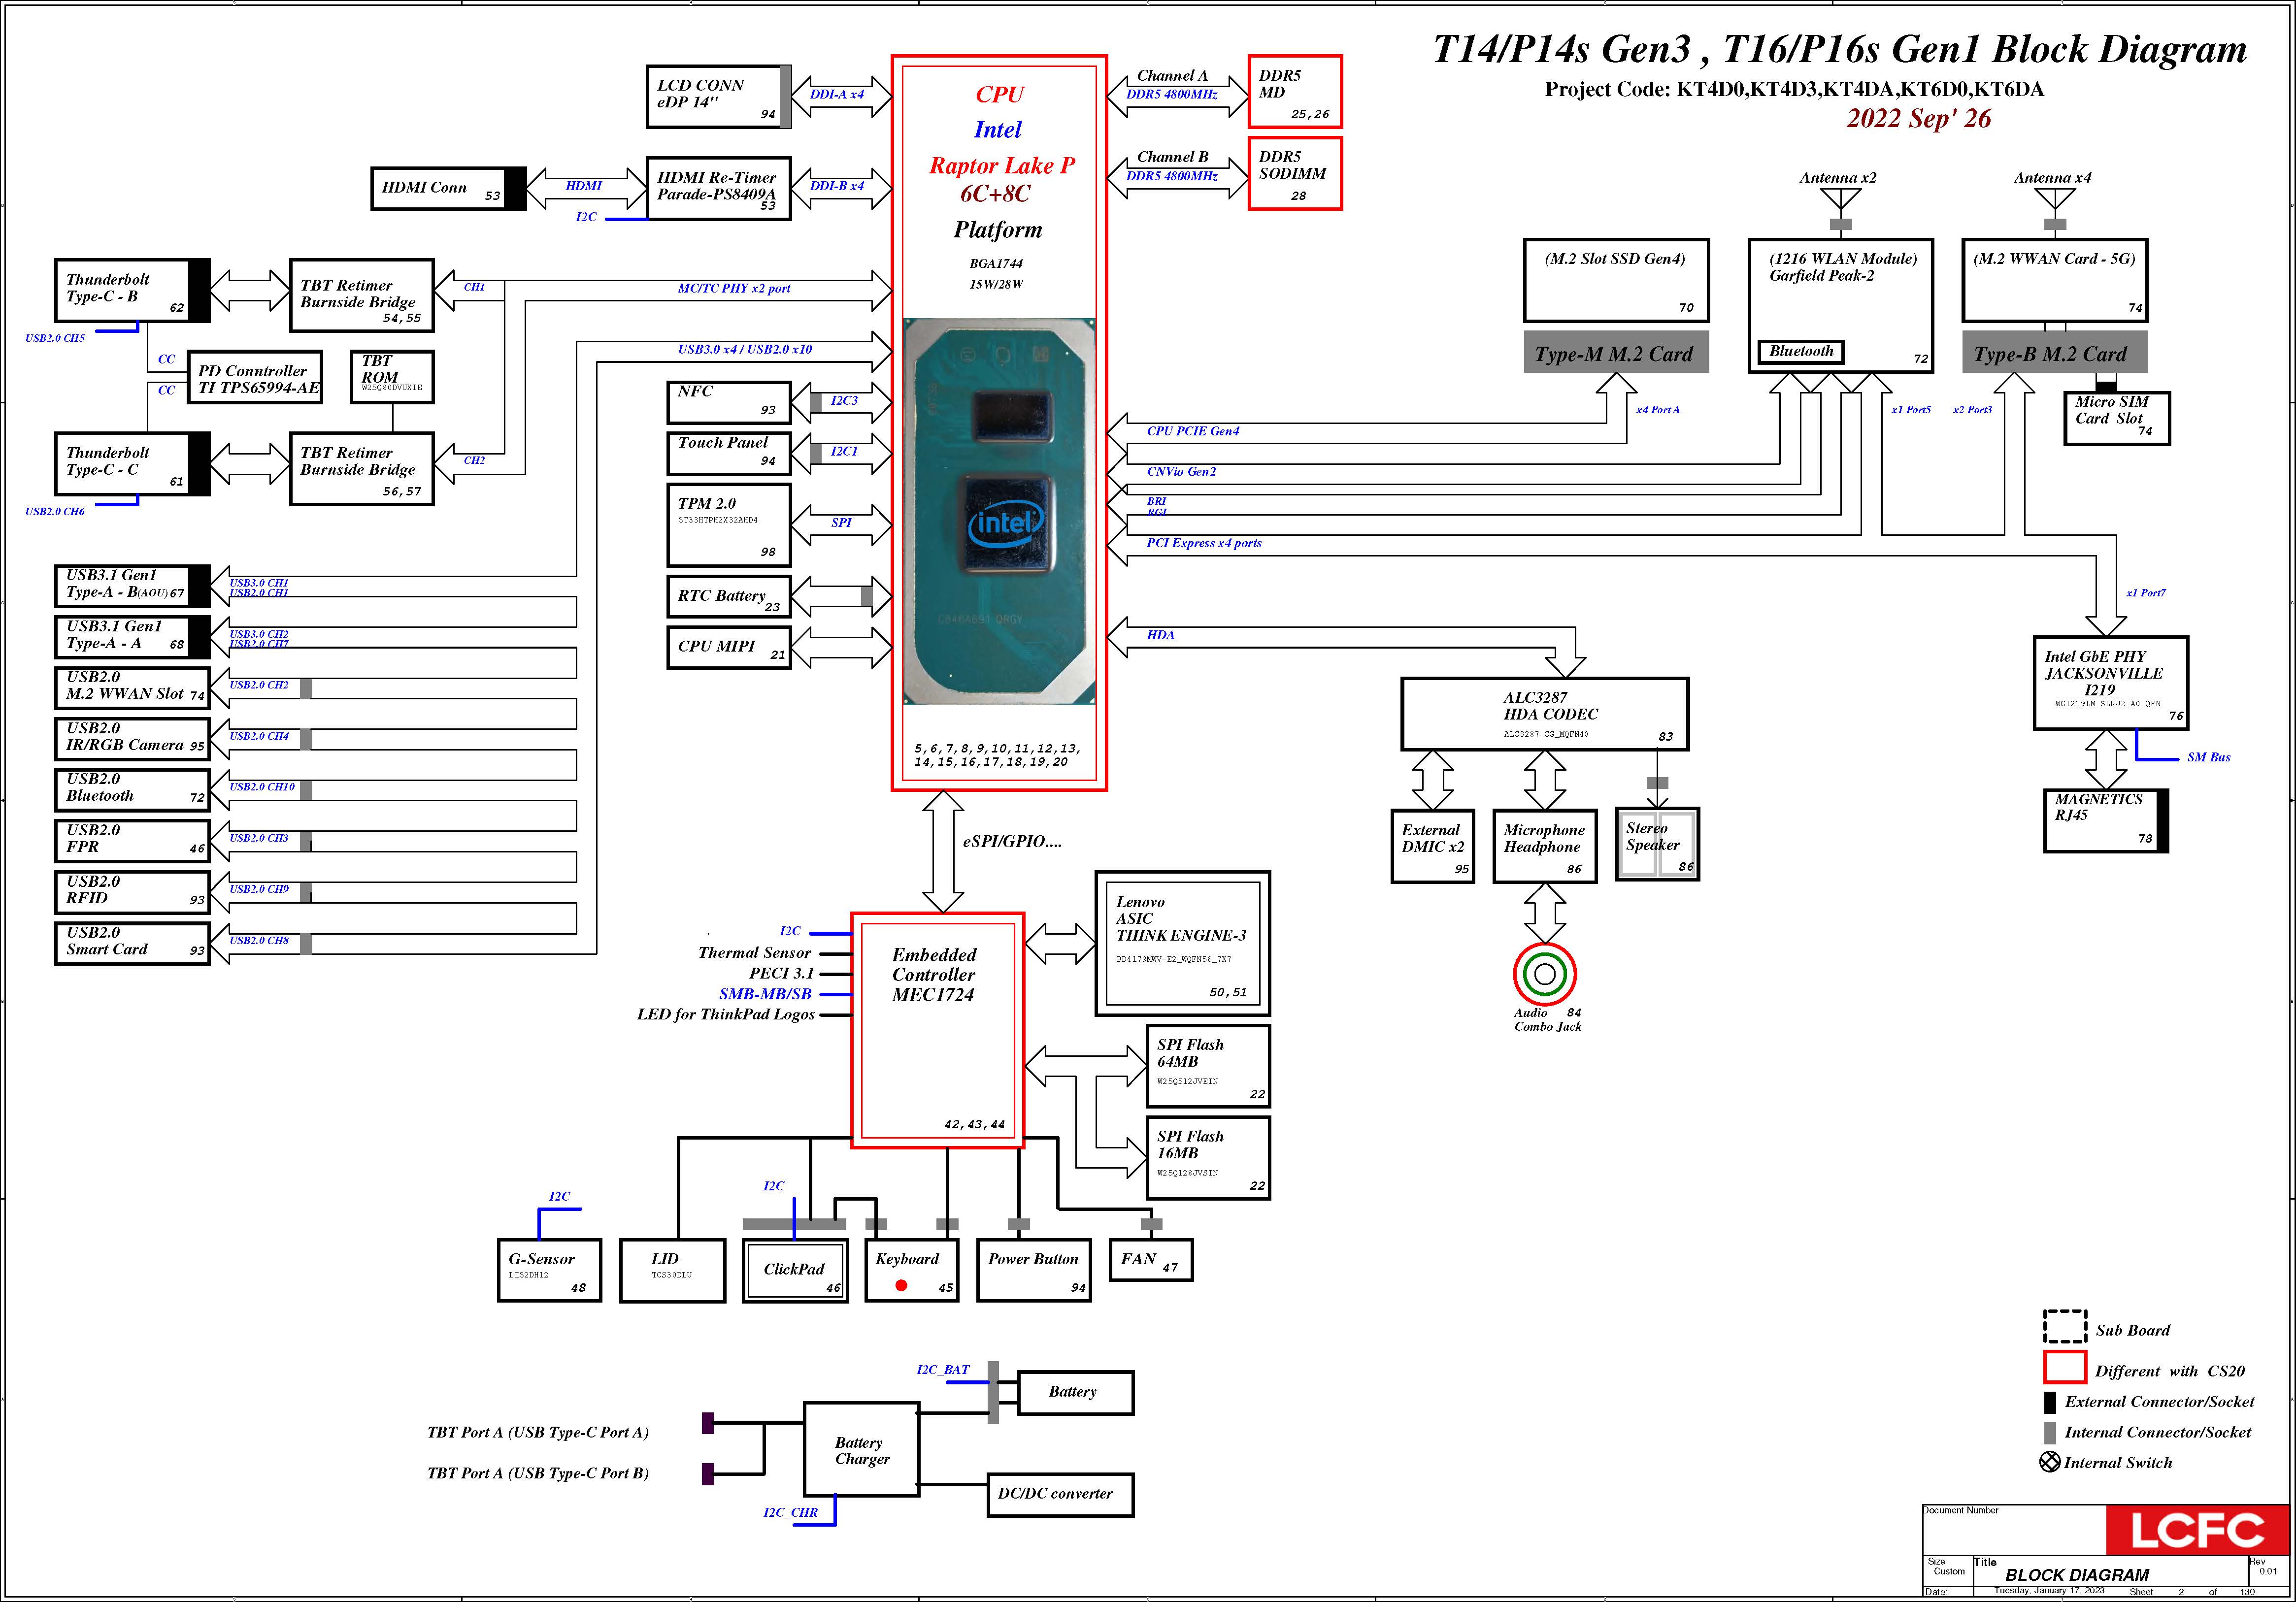The image size is (2296, 1602).
Task: Select the Intel GbE PHY JACKSONVILLE I219 block
Action: (2111, 683)
